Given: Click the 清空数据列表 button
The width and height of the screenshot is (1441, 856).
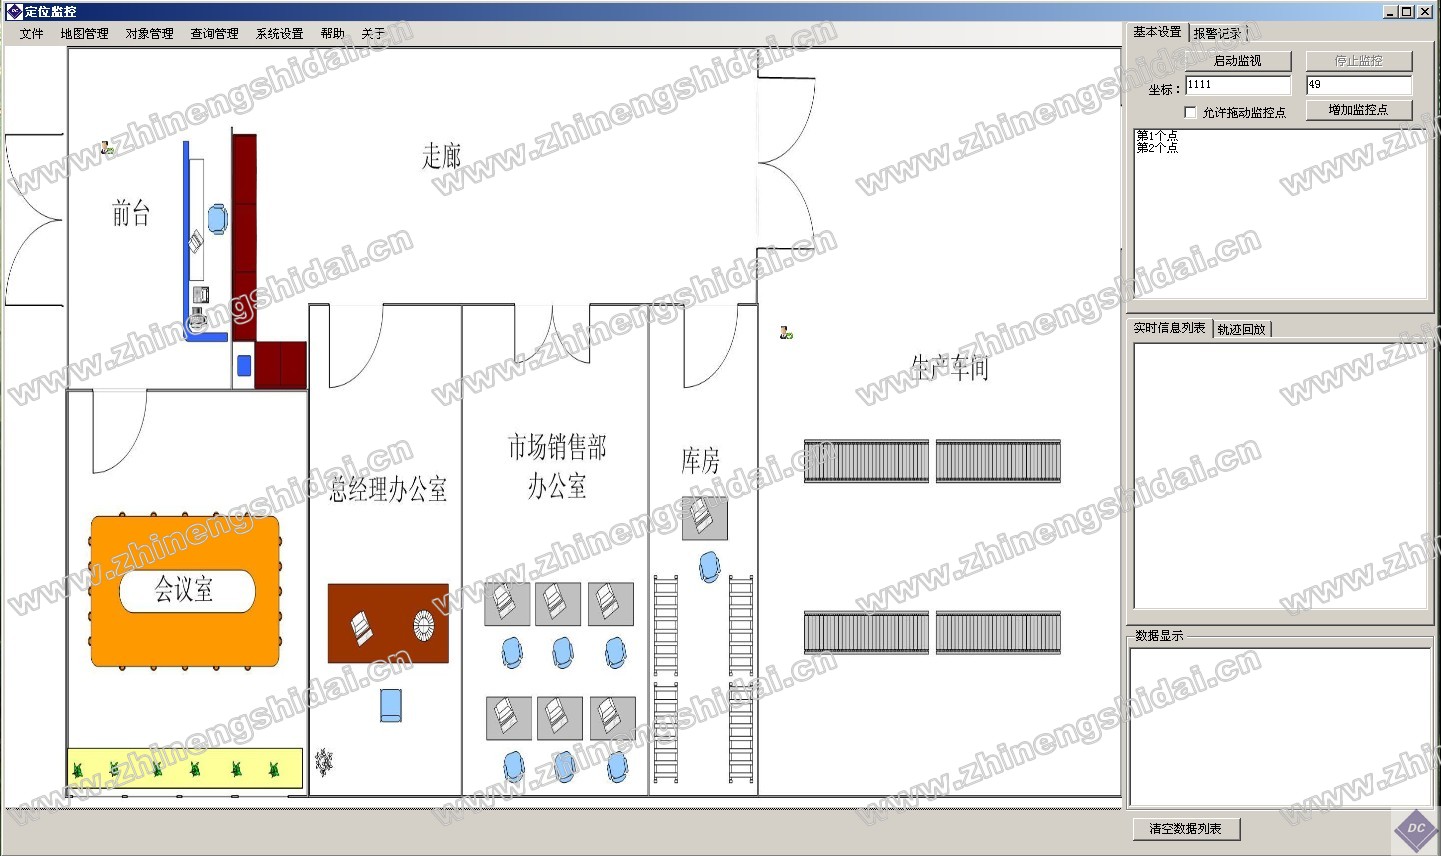Looking at the screenshot, I should [1186, 829].
